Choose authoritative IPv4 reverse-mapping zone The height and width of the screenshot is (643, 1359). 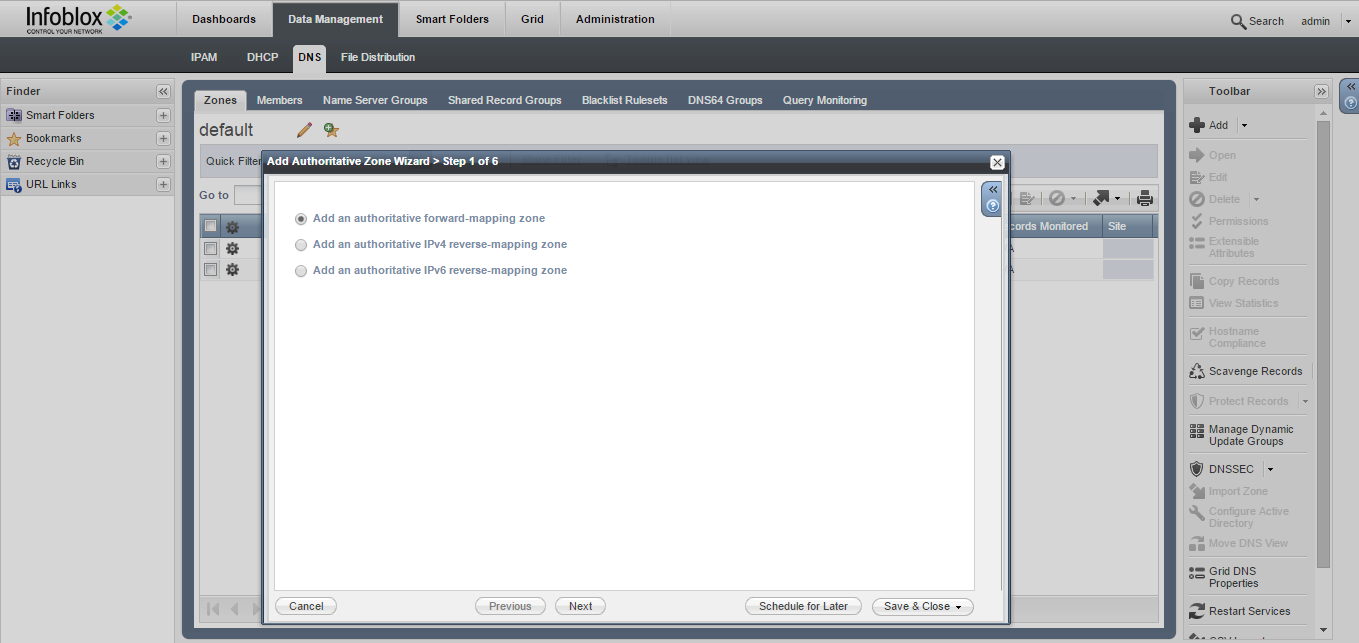pyautogui.click(x=301, y=245)
